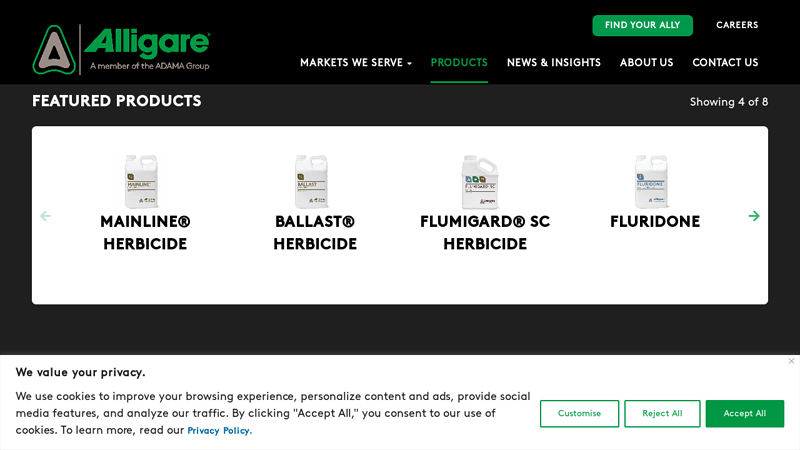Click 'We value your privacy.' heading
The height and width of the screenshot is (450, 800).
point(81,372)
